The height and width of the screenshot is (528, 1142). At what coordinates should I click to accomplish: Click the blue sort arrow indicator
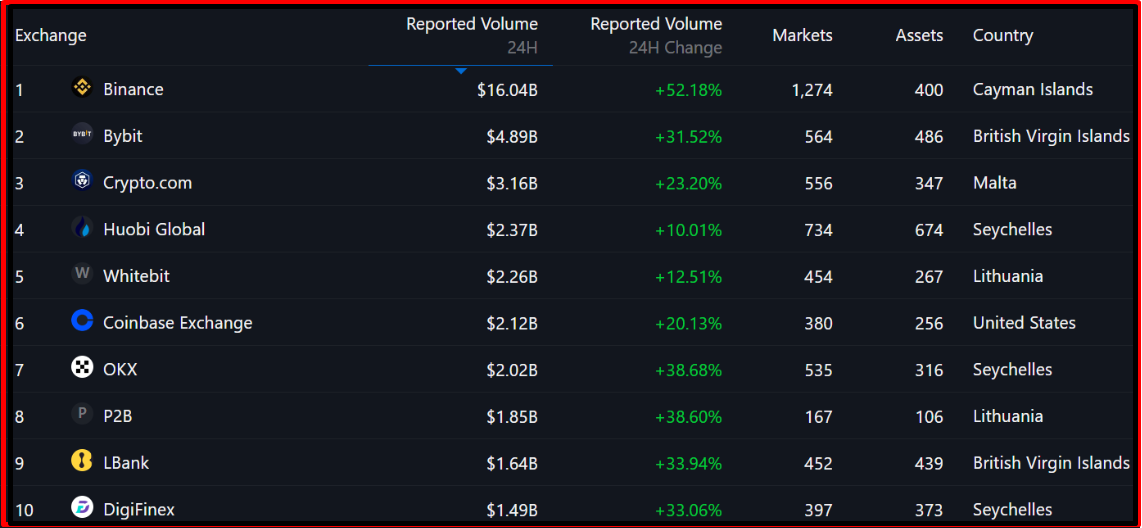[461, 71]
